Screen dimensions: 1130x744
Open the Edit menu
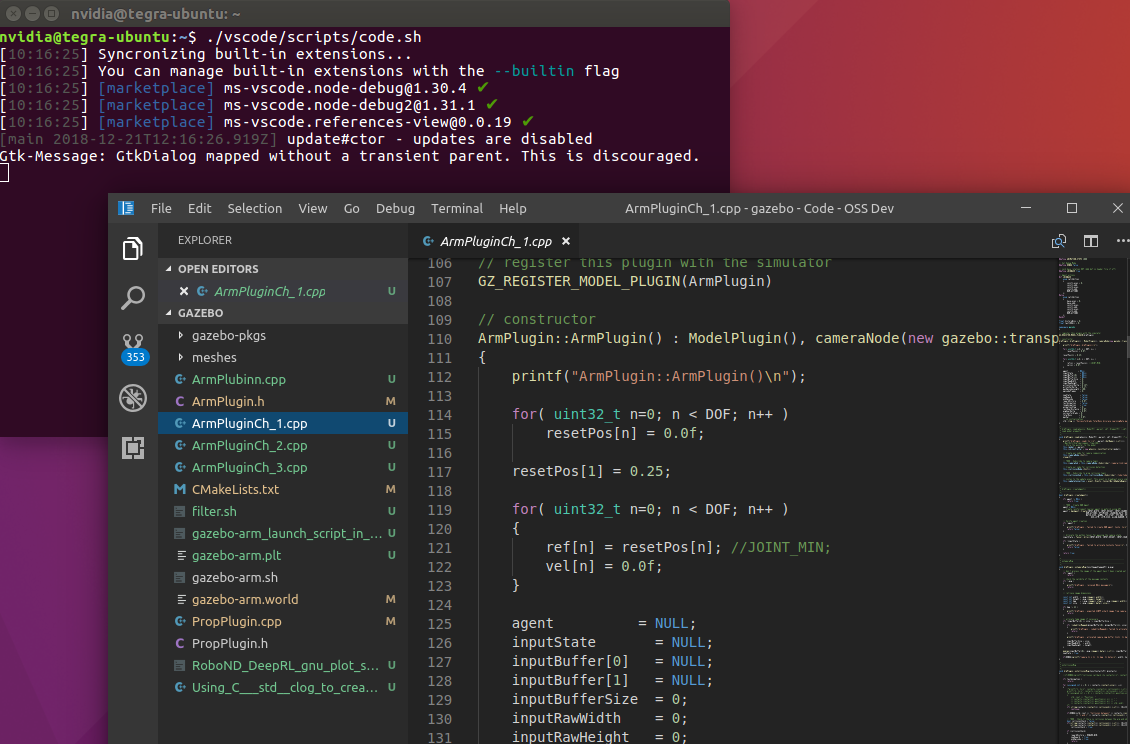click(x=200, y=208)
